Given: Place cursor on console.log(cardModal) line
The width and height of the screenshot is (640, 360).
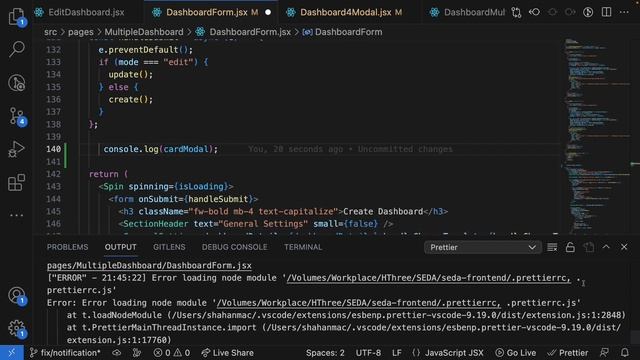Looking at the screenshot, I should [160, 149].
